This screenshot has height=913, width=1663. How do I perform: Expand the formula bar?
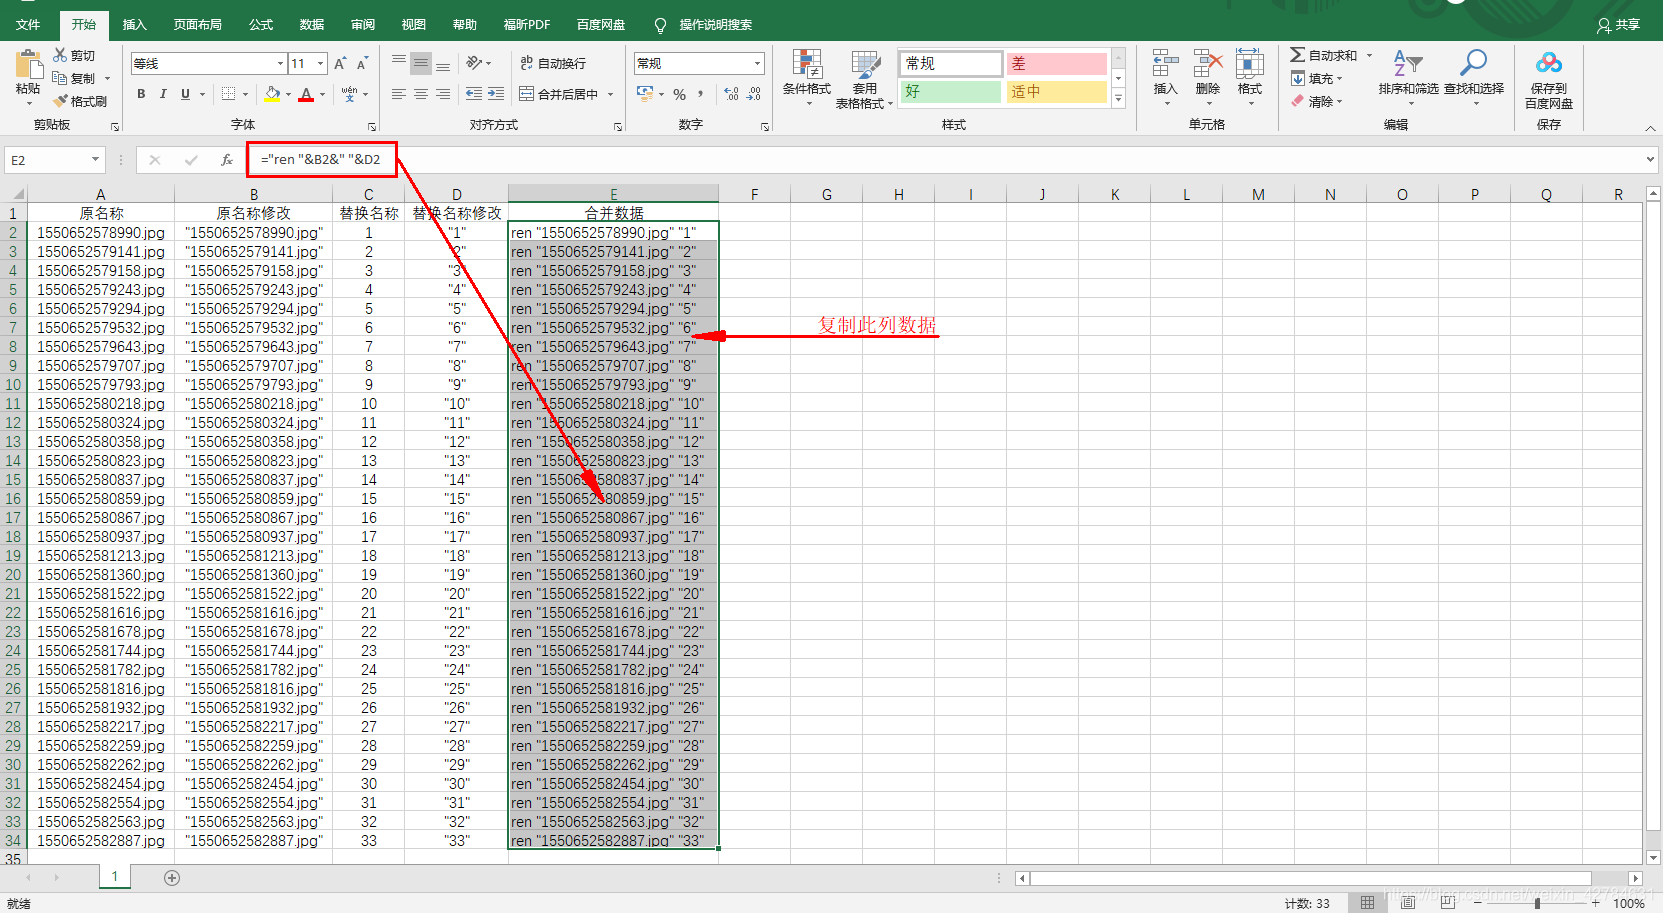pos(1650,160)
